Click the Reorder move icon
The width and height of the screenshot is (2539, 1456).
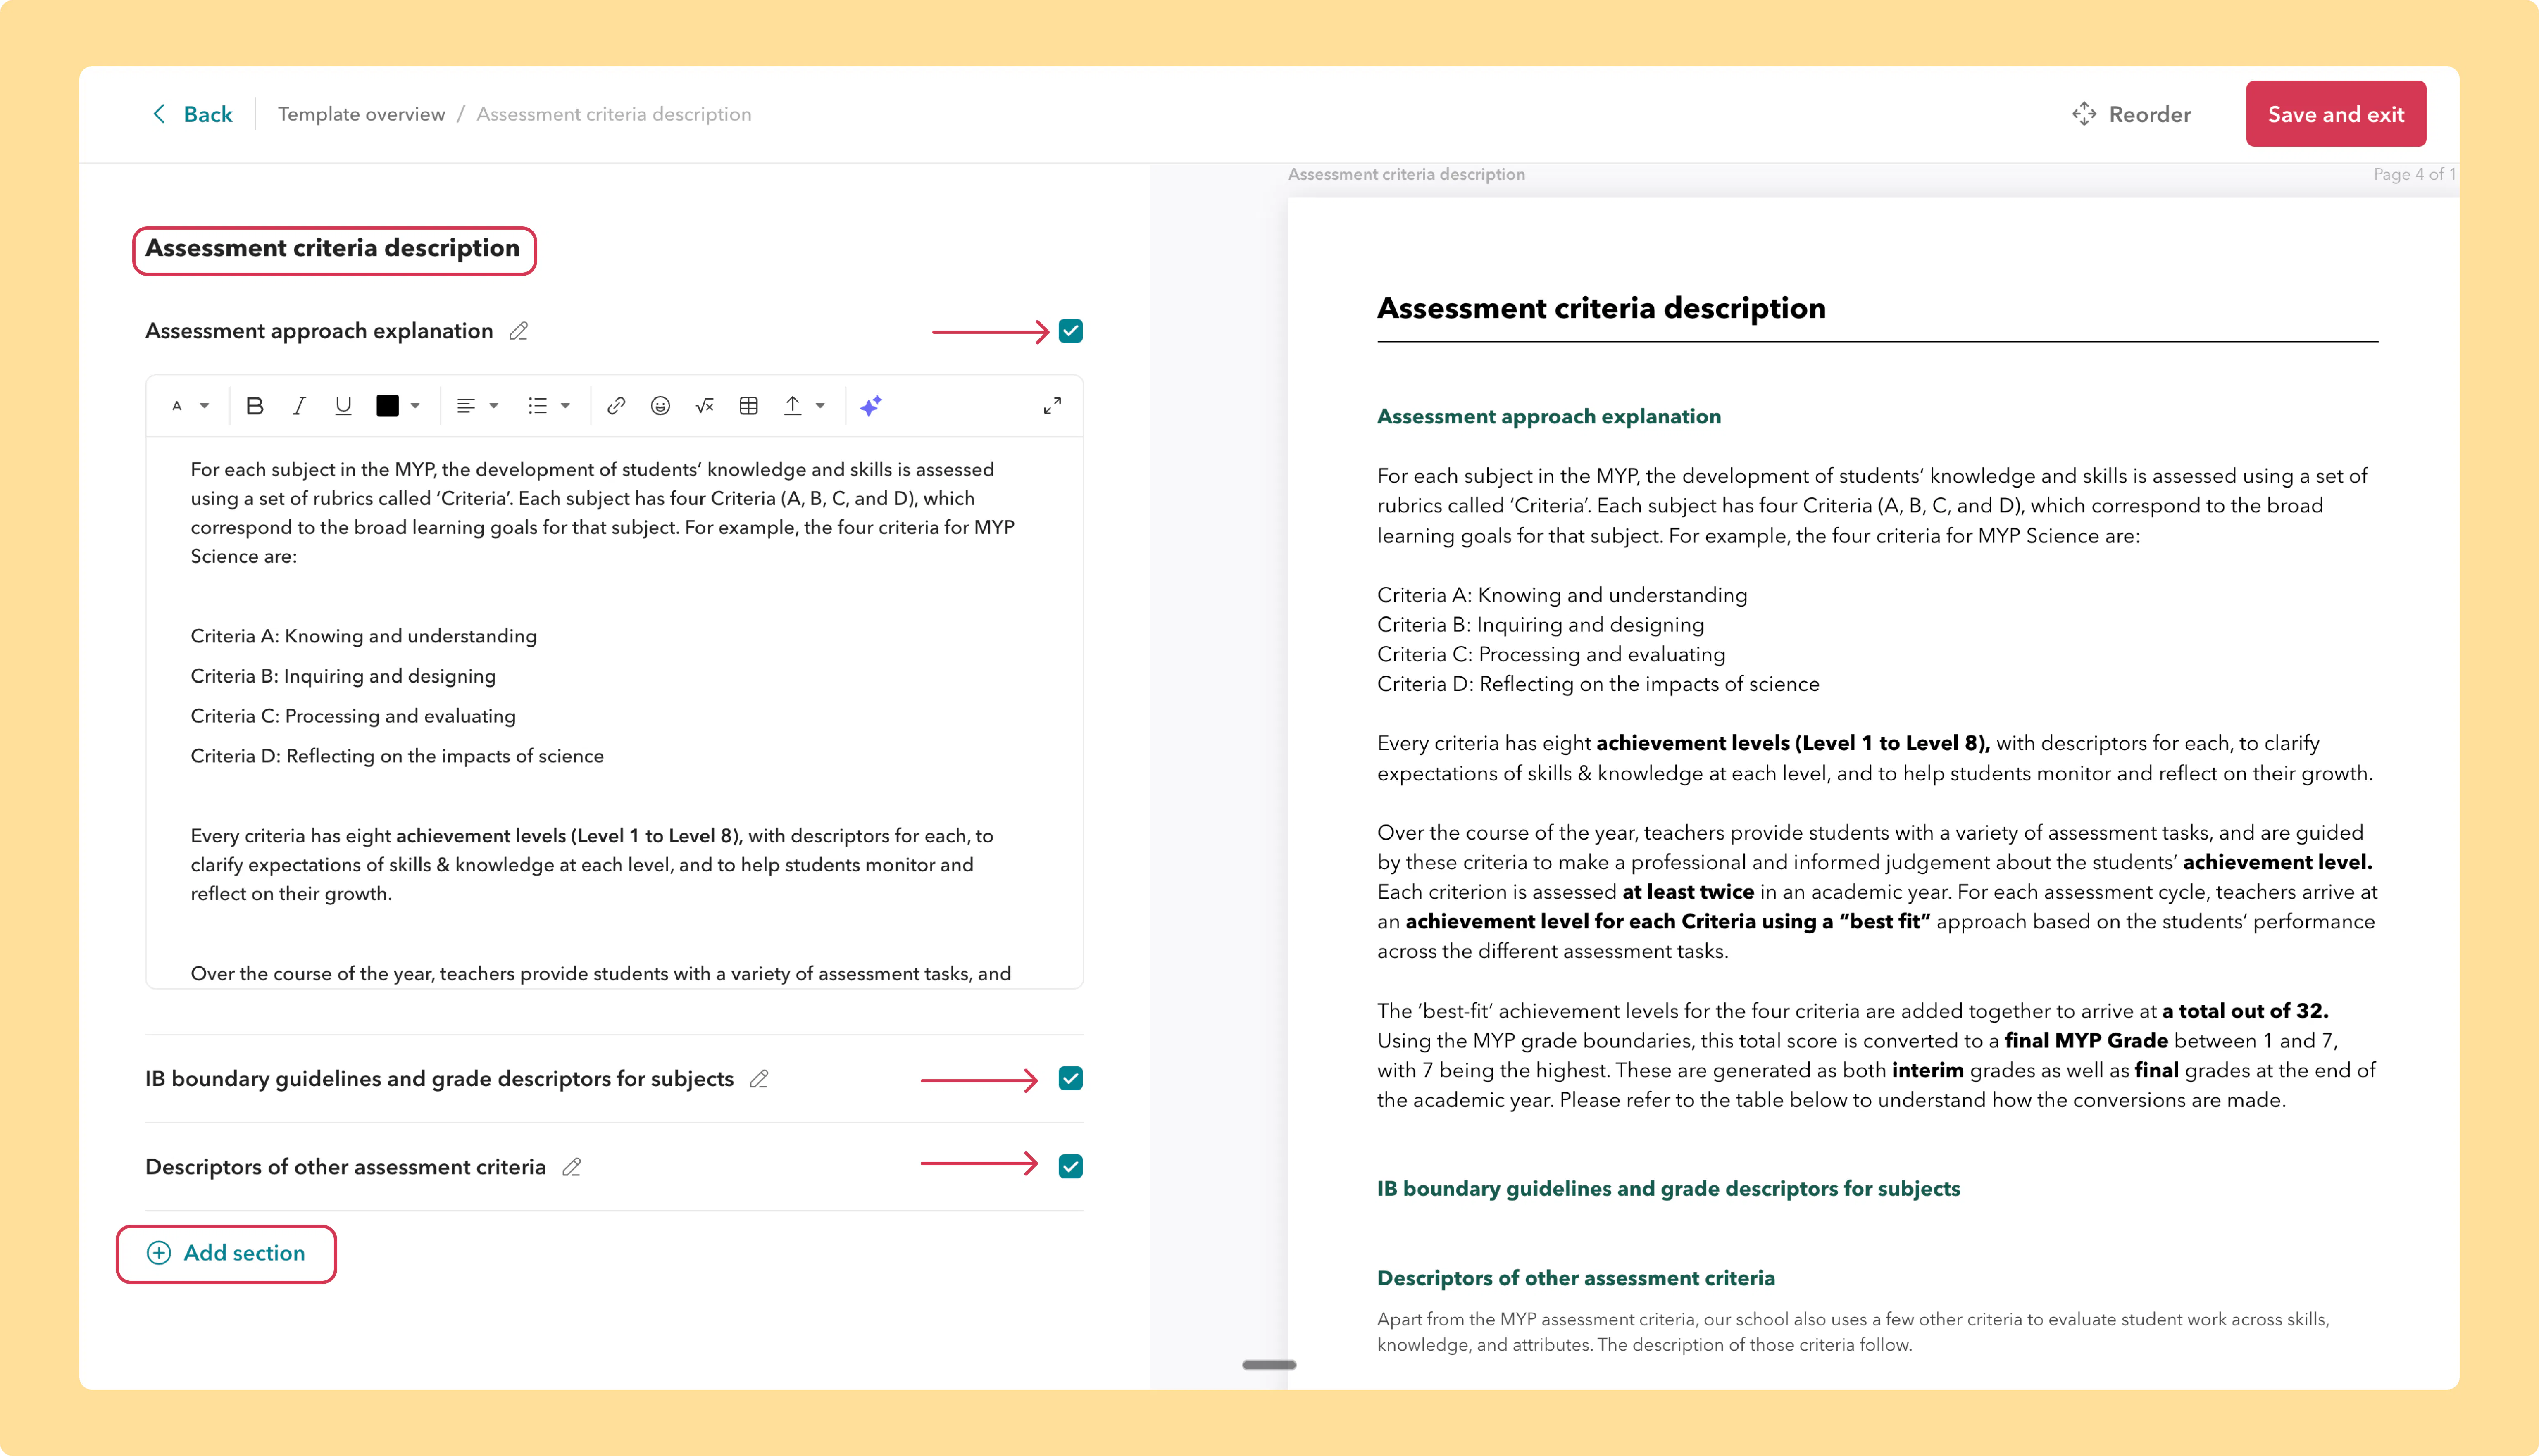click(x=2084, y=114)
